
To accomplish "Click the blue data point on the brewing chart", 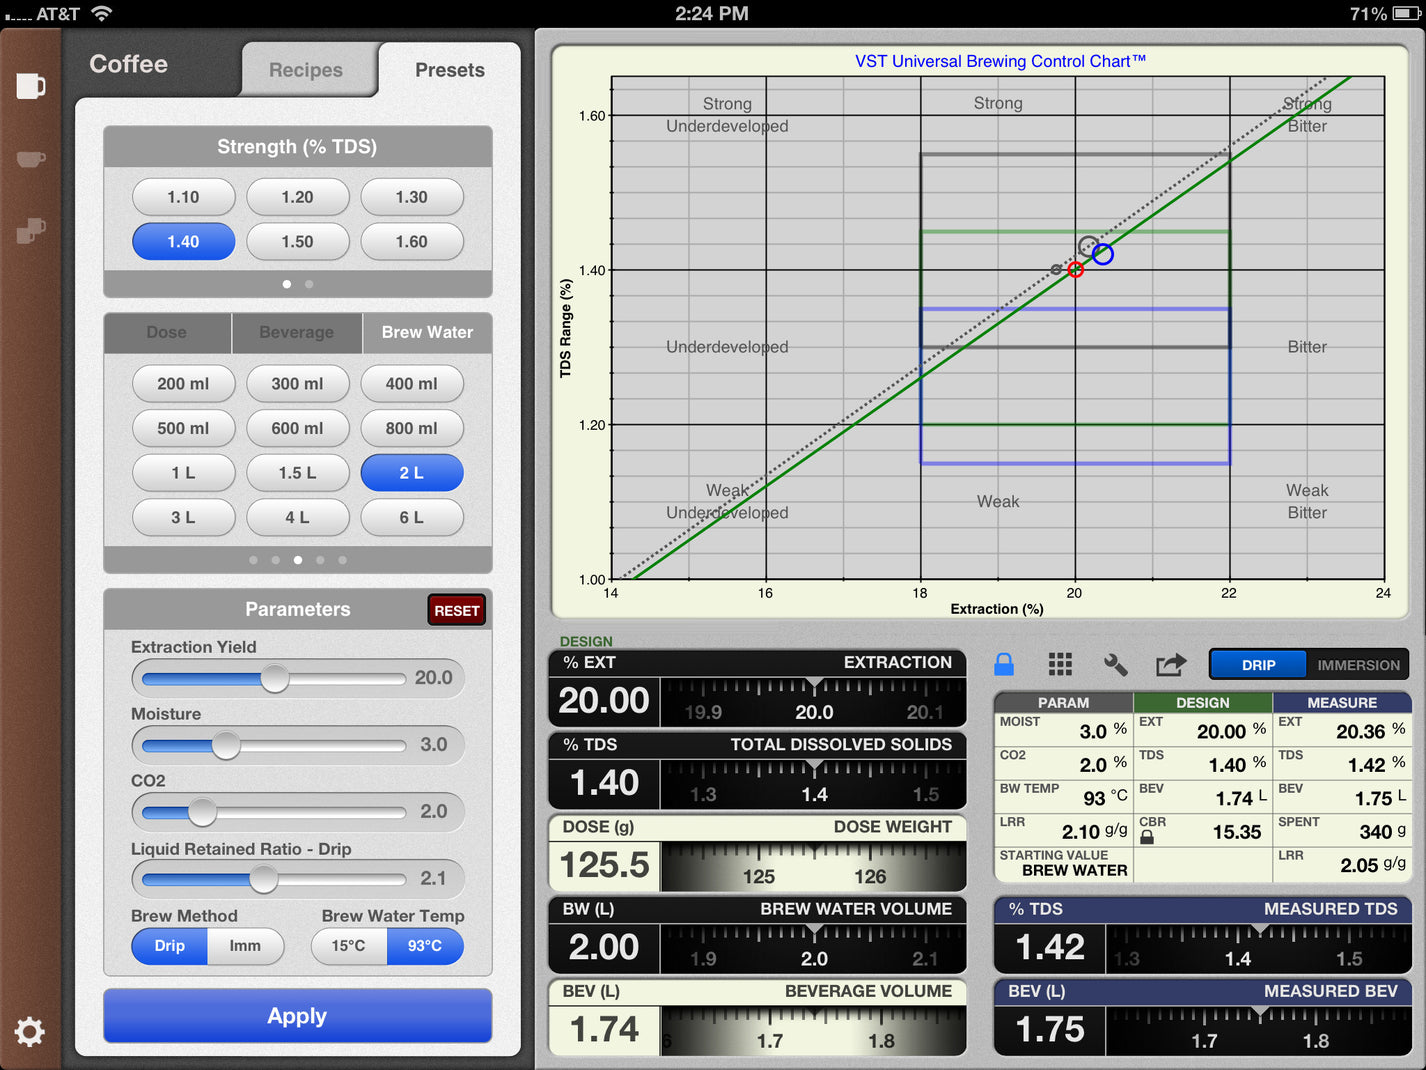I will pos(1103,254).
